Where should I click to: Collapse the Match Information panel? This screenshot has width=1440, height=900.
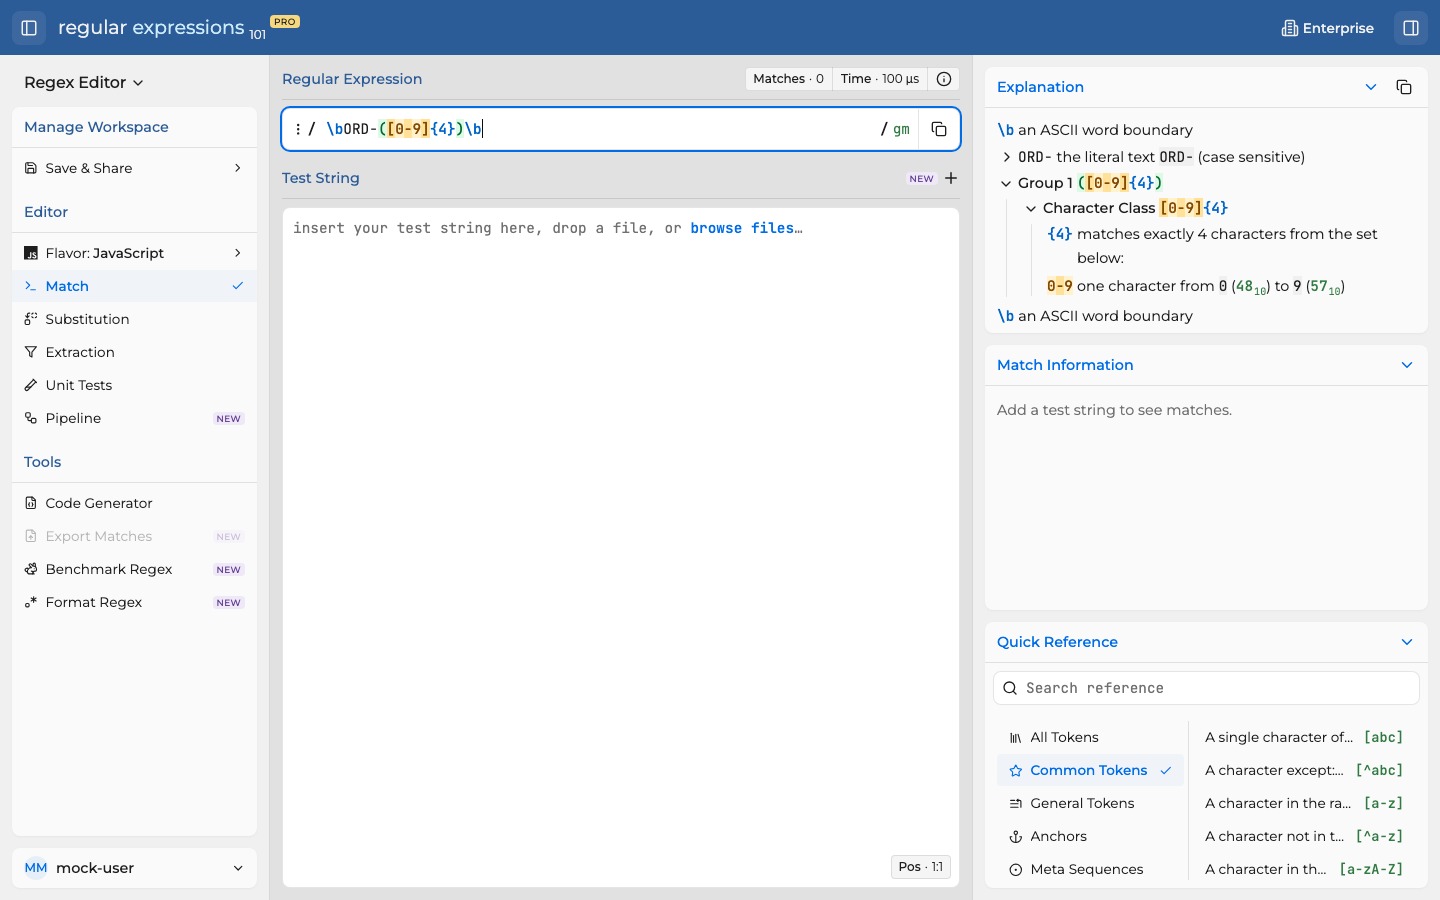[x=1408, y=365]
